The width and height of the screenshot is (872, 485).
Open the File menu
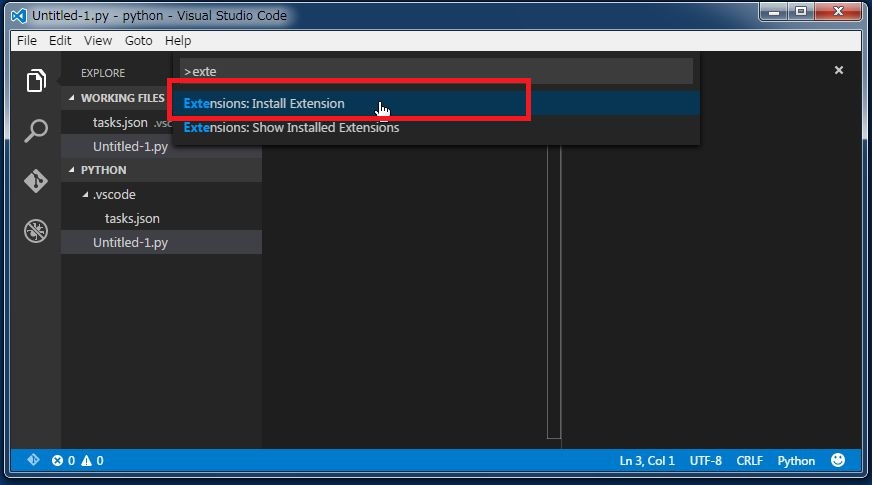tap(27, 41)
